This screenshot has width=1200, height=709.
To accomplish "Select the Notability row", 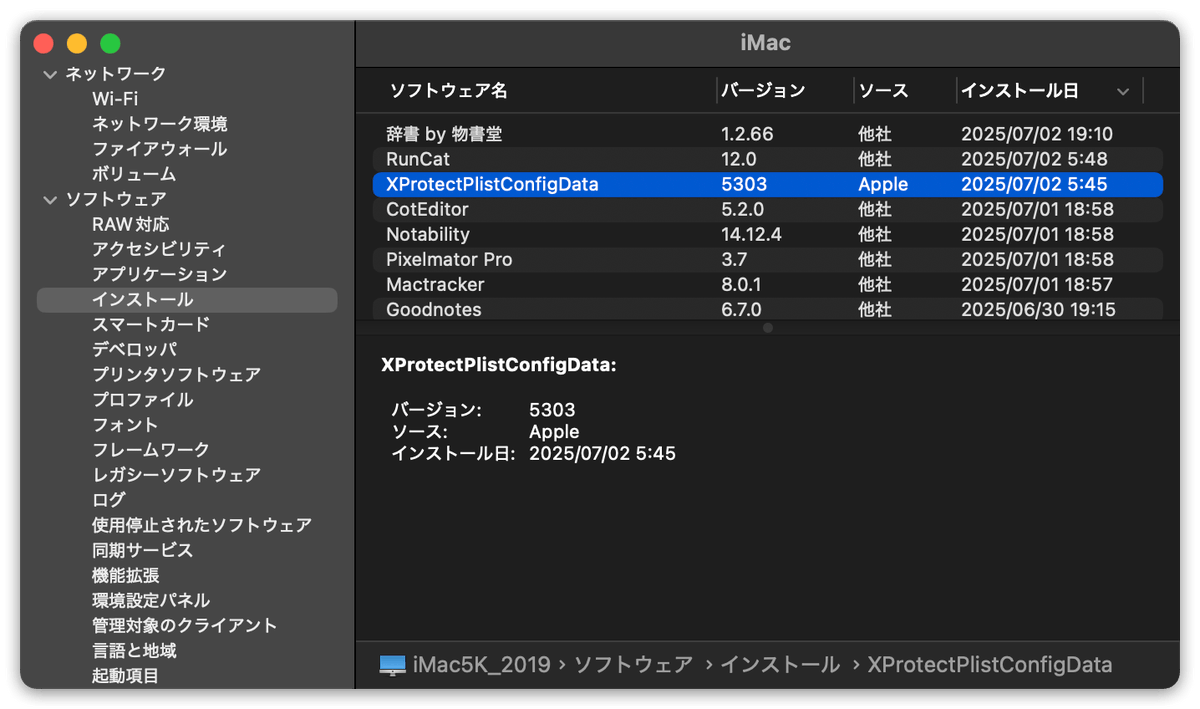I will coord(767,234).
